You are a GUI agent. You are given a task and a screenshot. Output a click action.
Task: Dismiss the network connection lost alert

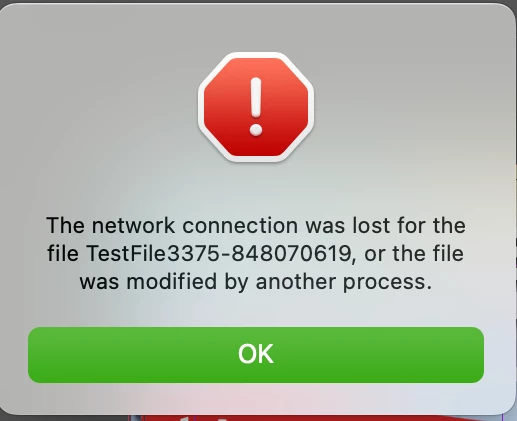(256, 355)
